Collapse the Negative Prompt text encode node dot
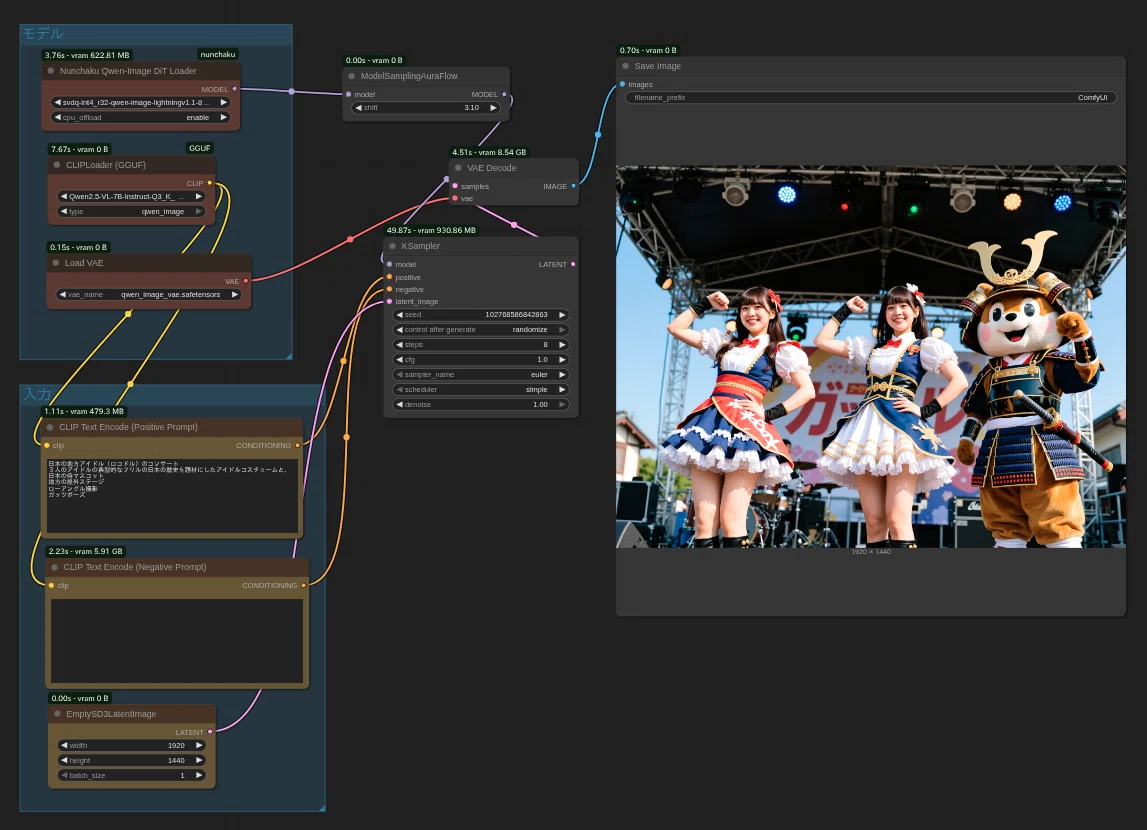 [55, 567]
